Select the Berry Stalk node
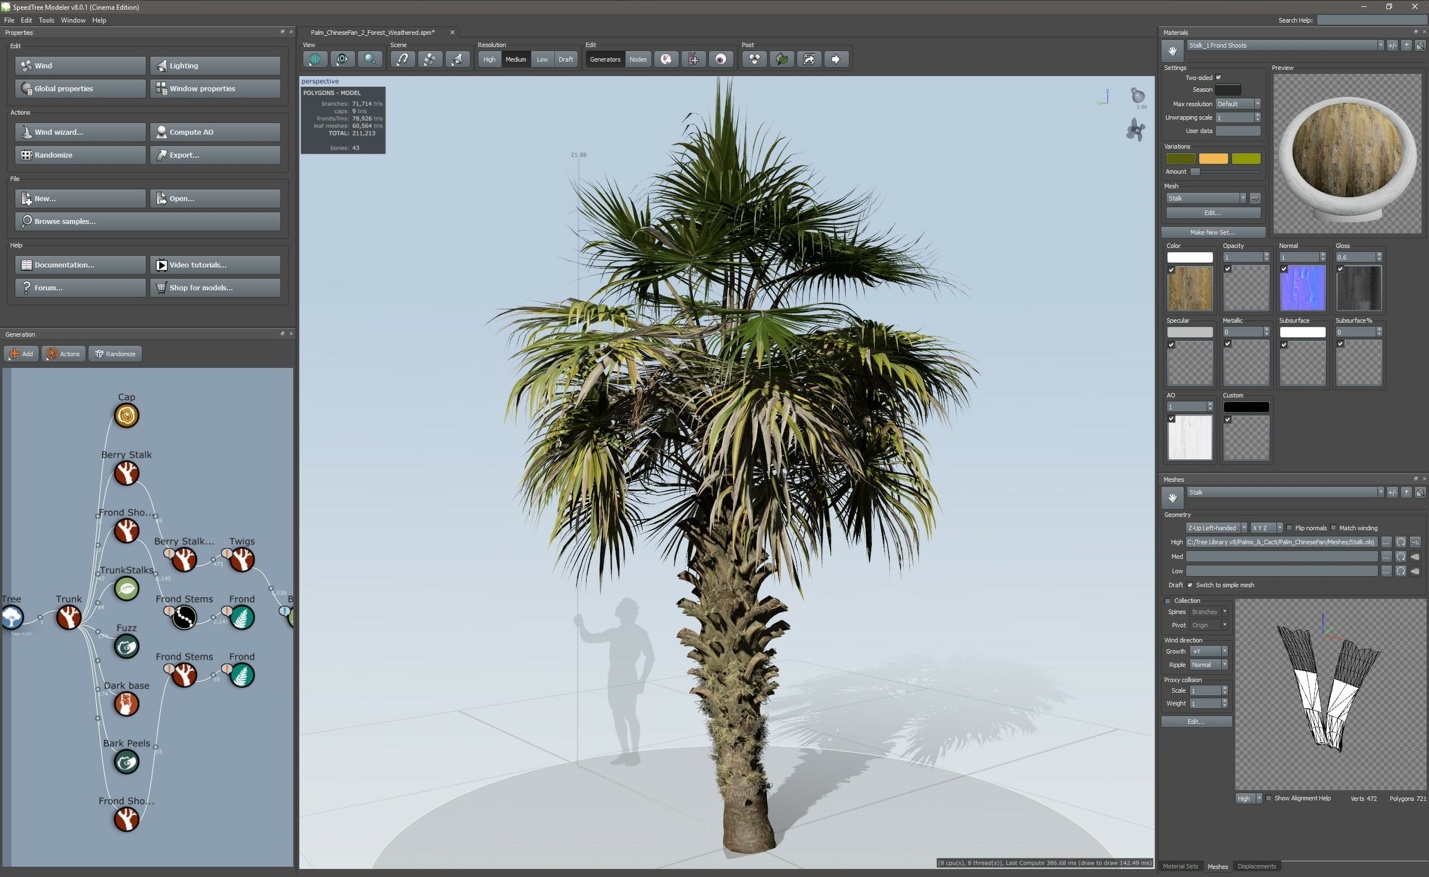 pos(126,473)
